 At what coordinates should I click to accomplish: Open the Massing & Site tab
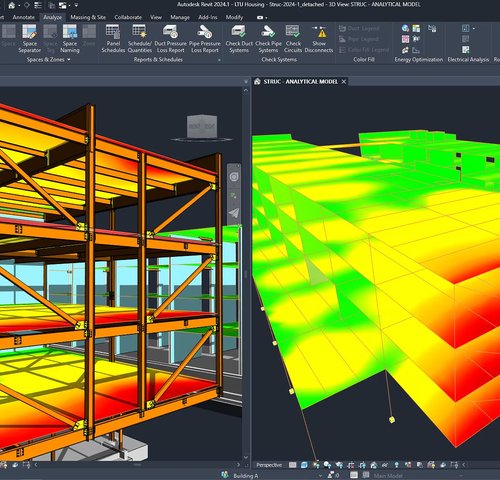point(88,17)
